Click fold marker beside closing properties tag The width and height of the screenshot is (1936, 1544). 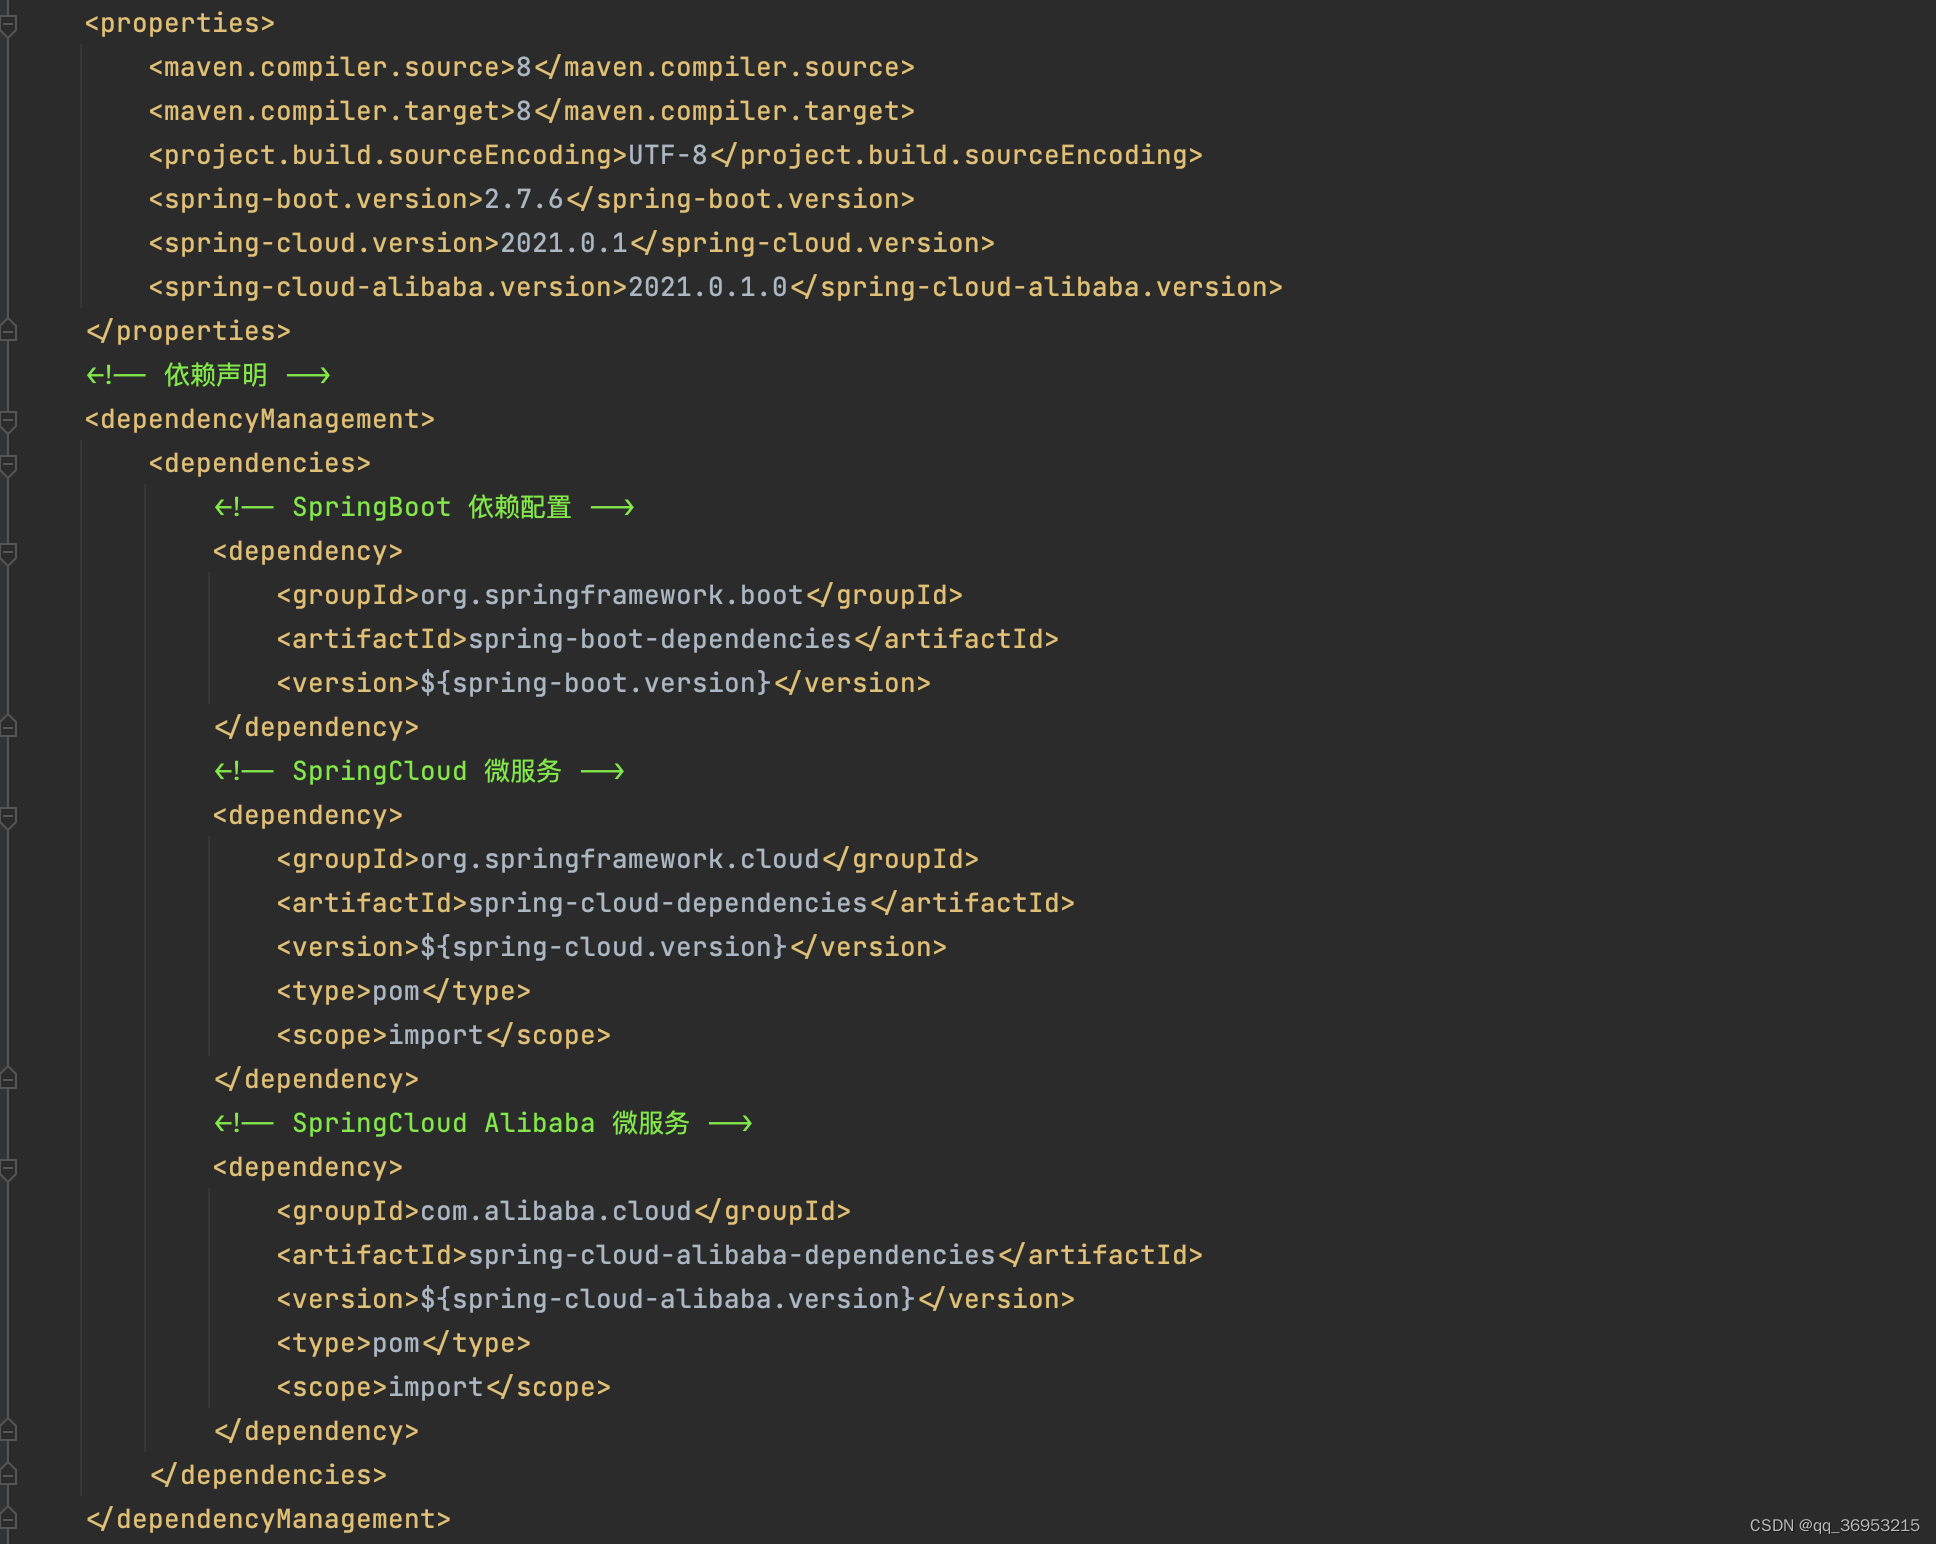[8, 330]
